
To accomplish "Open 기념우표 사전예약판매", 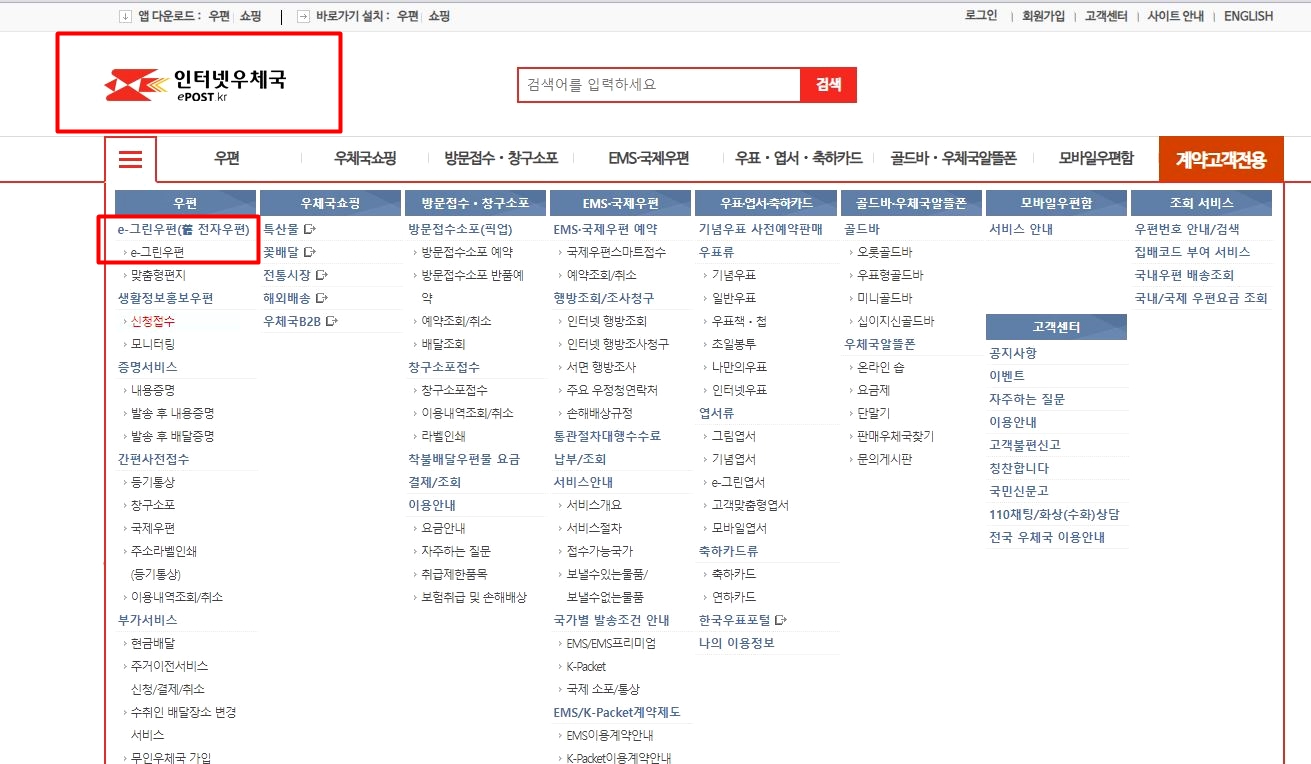I will click(x=761, y=229).
